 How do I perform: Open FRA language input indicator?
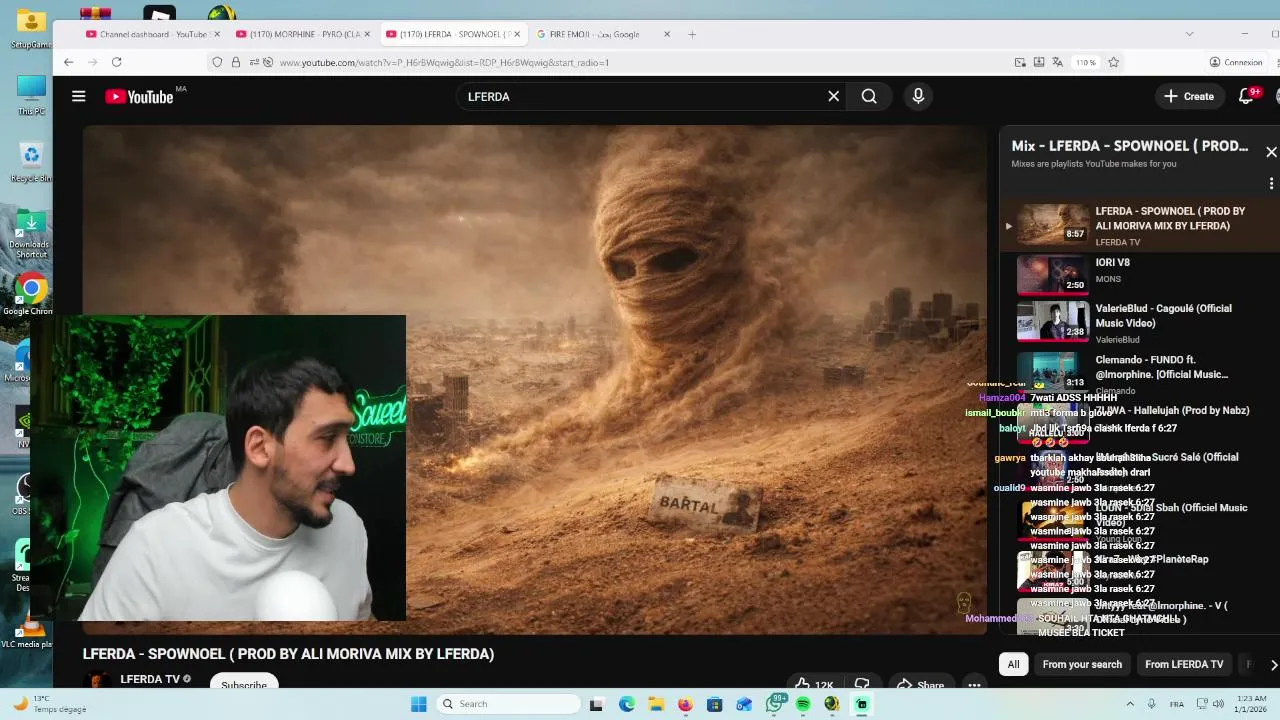point(1176,704)
